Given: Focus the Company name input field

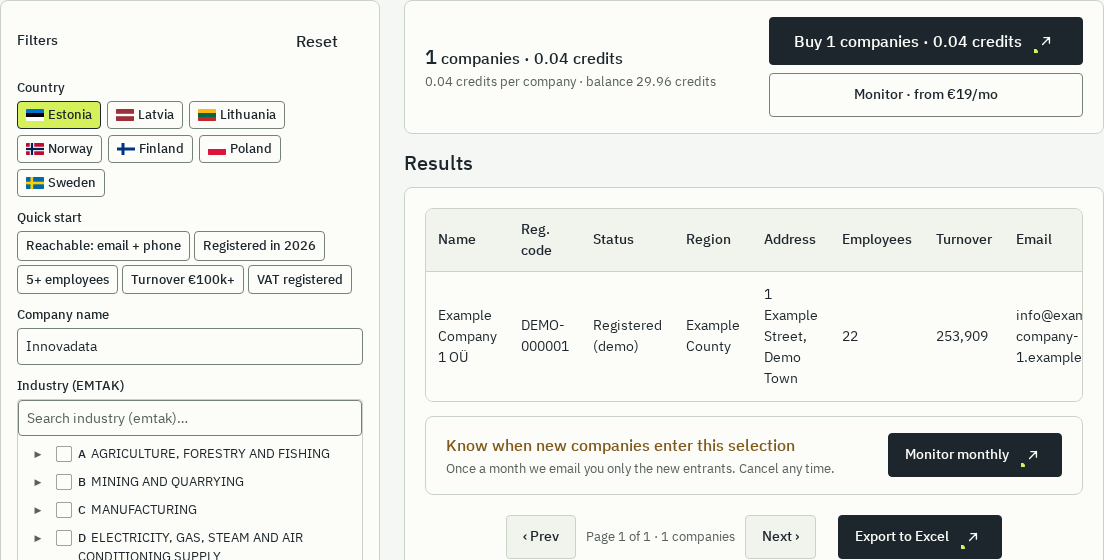Looking at the screenshot, I should (x=190, y=347).
